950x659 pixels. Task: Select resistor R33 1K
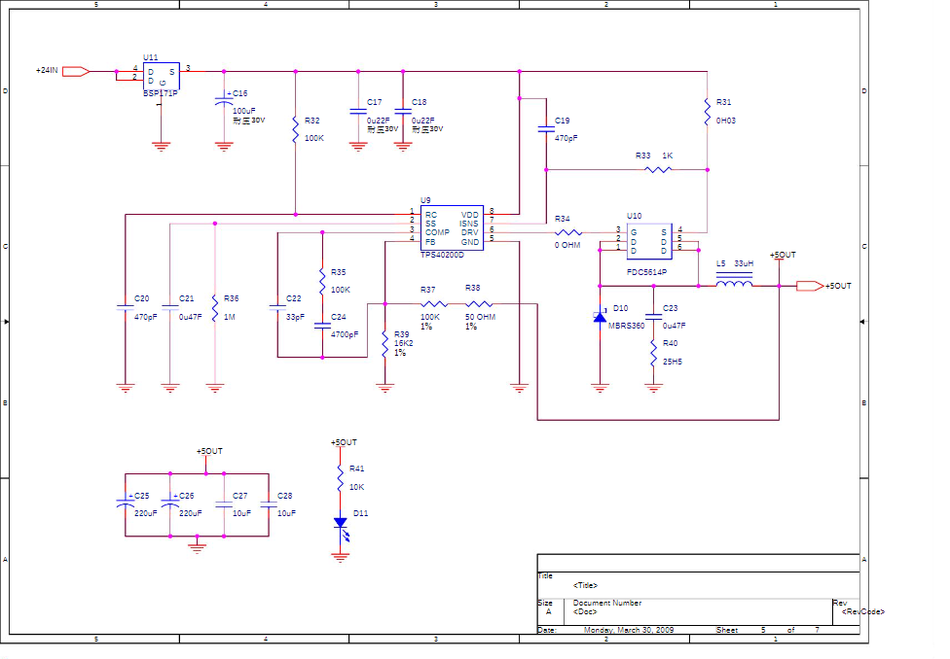pos(658,170)
